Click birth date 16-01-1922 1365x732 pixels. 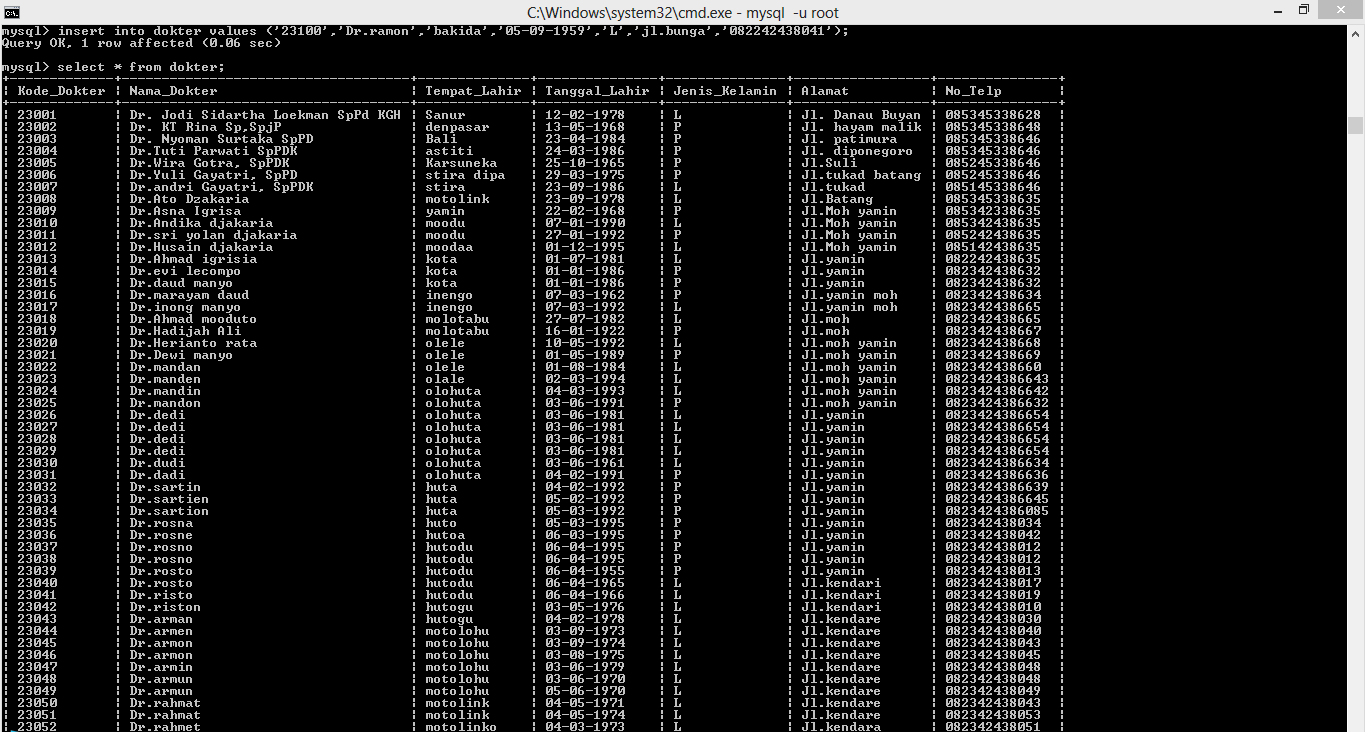pos(585,331)
